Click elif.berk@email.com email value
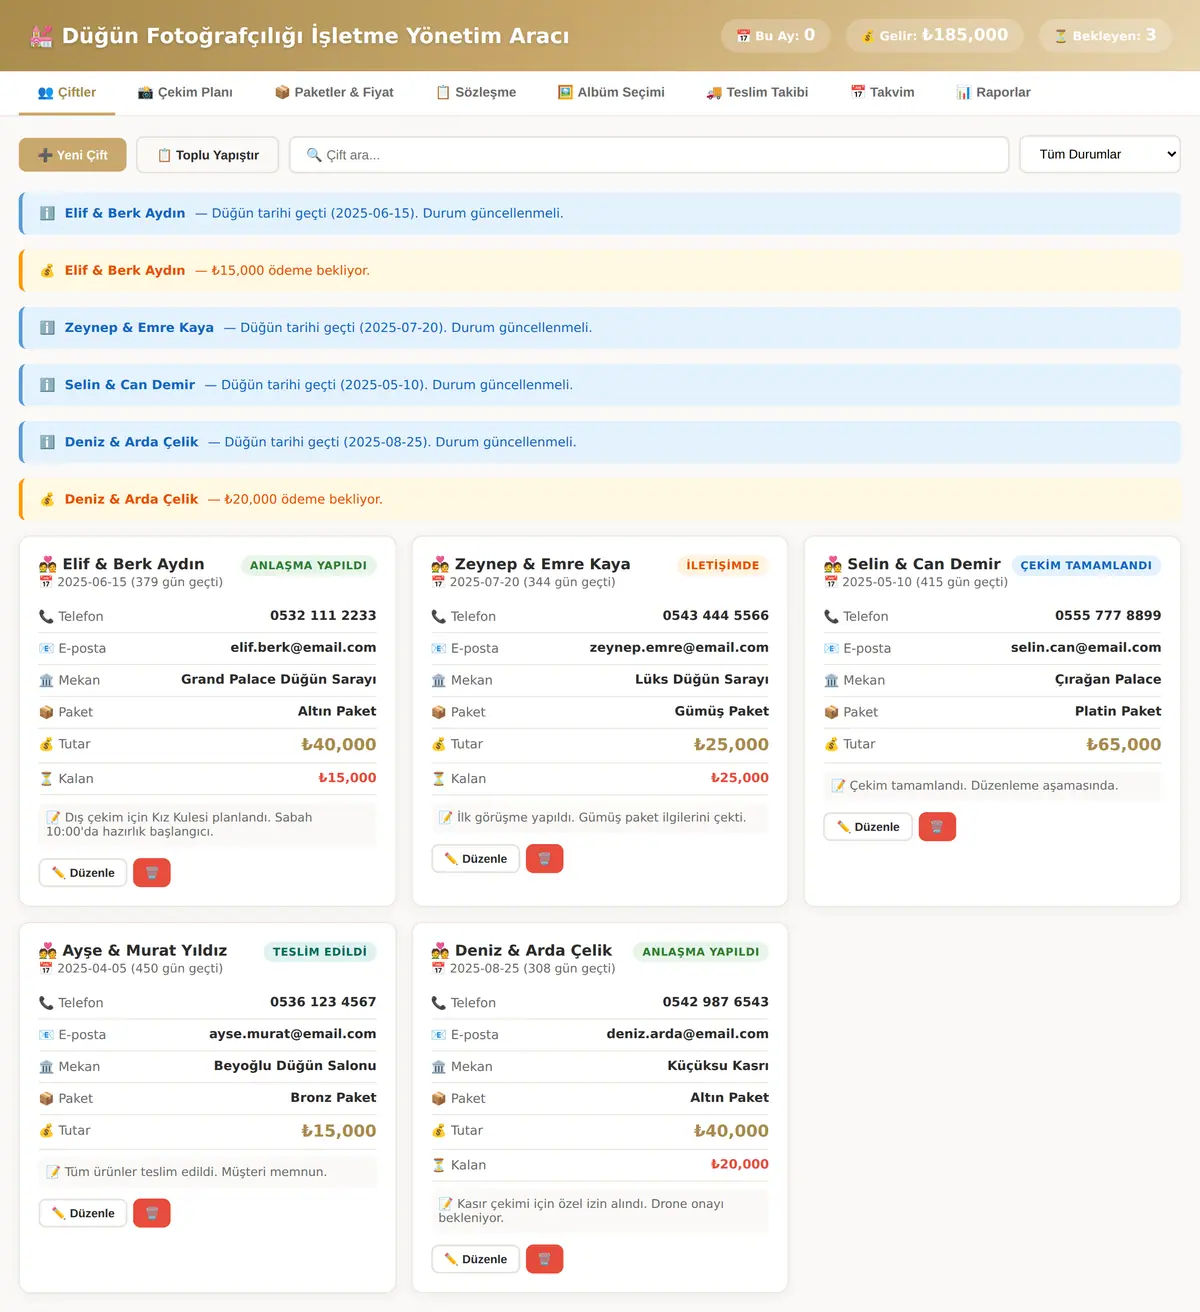Screen dimensions: 1200x1312 point(304,648)
